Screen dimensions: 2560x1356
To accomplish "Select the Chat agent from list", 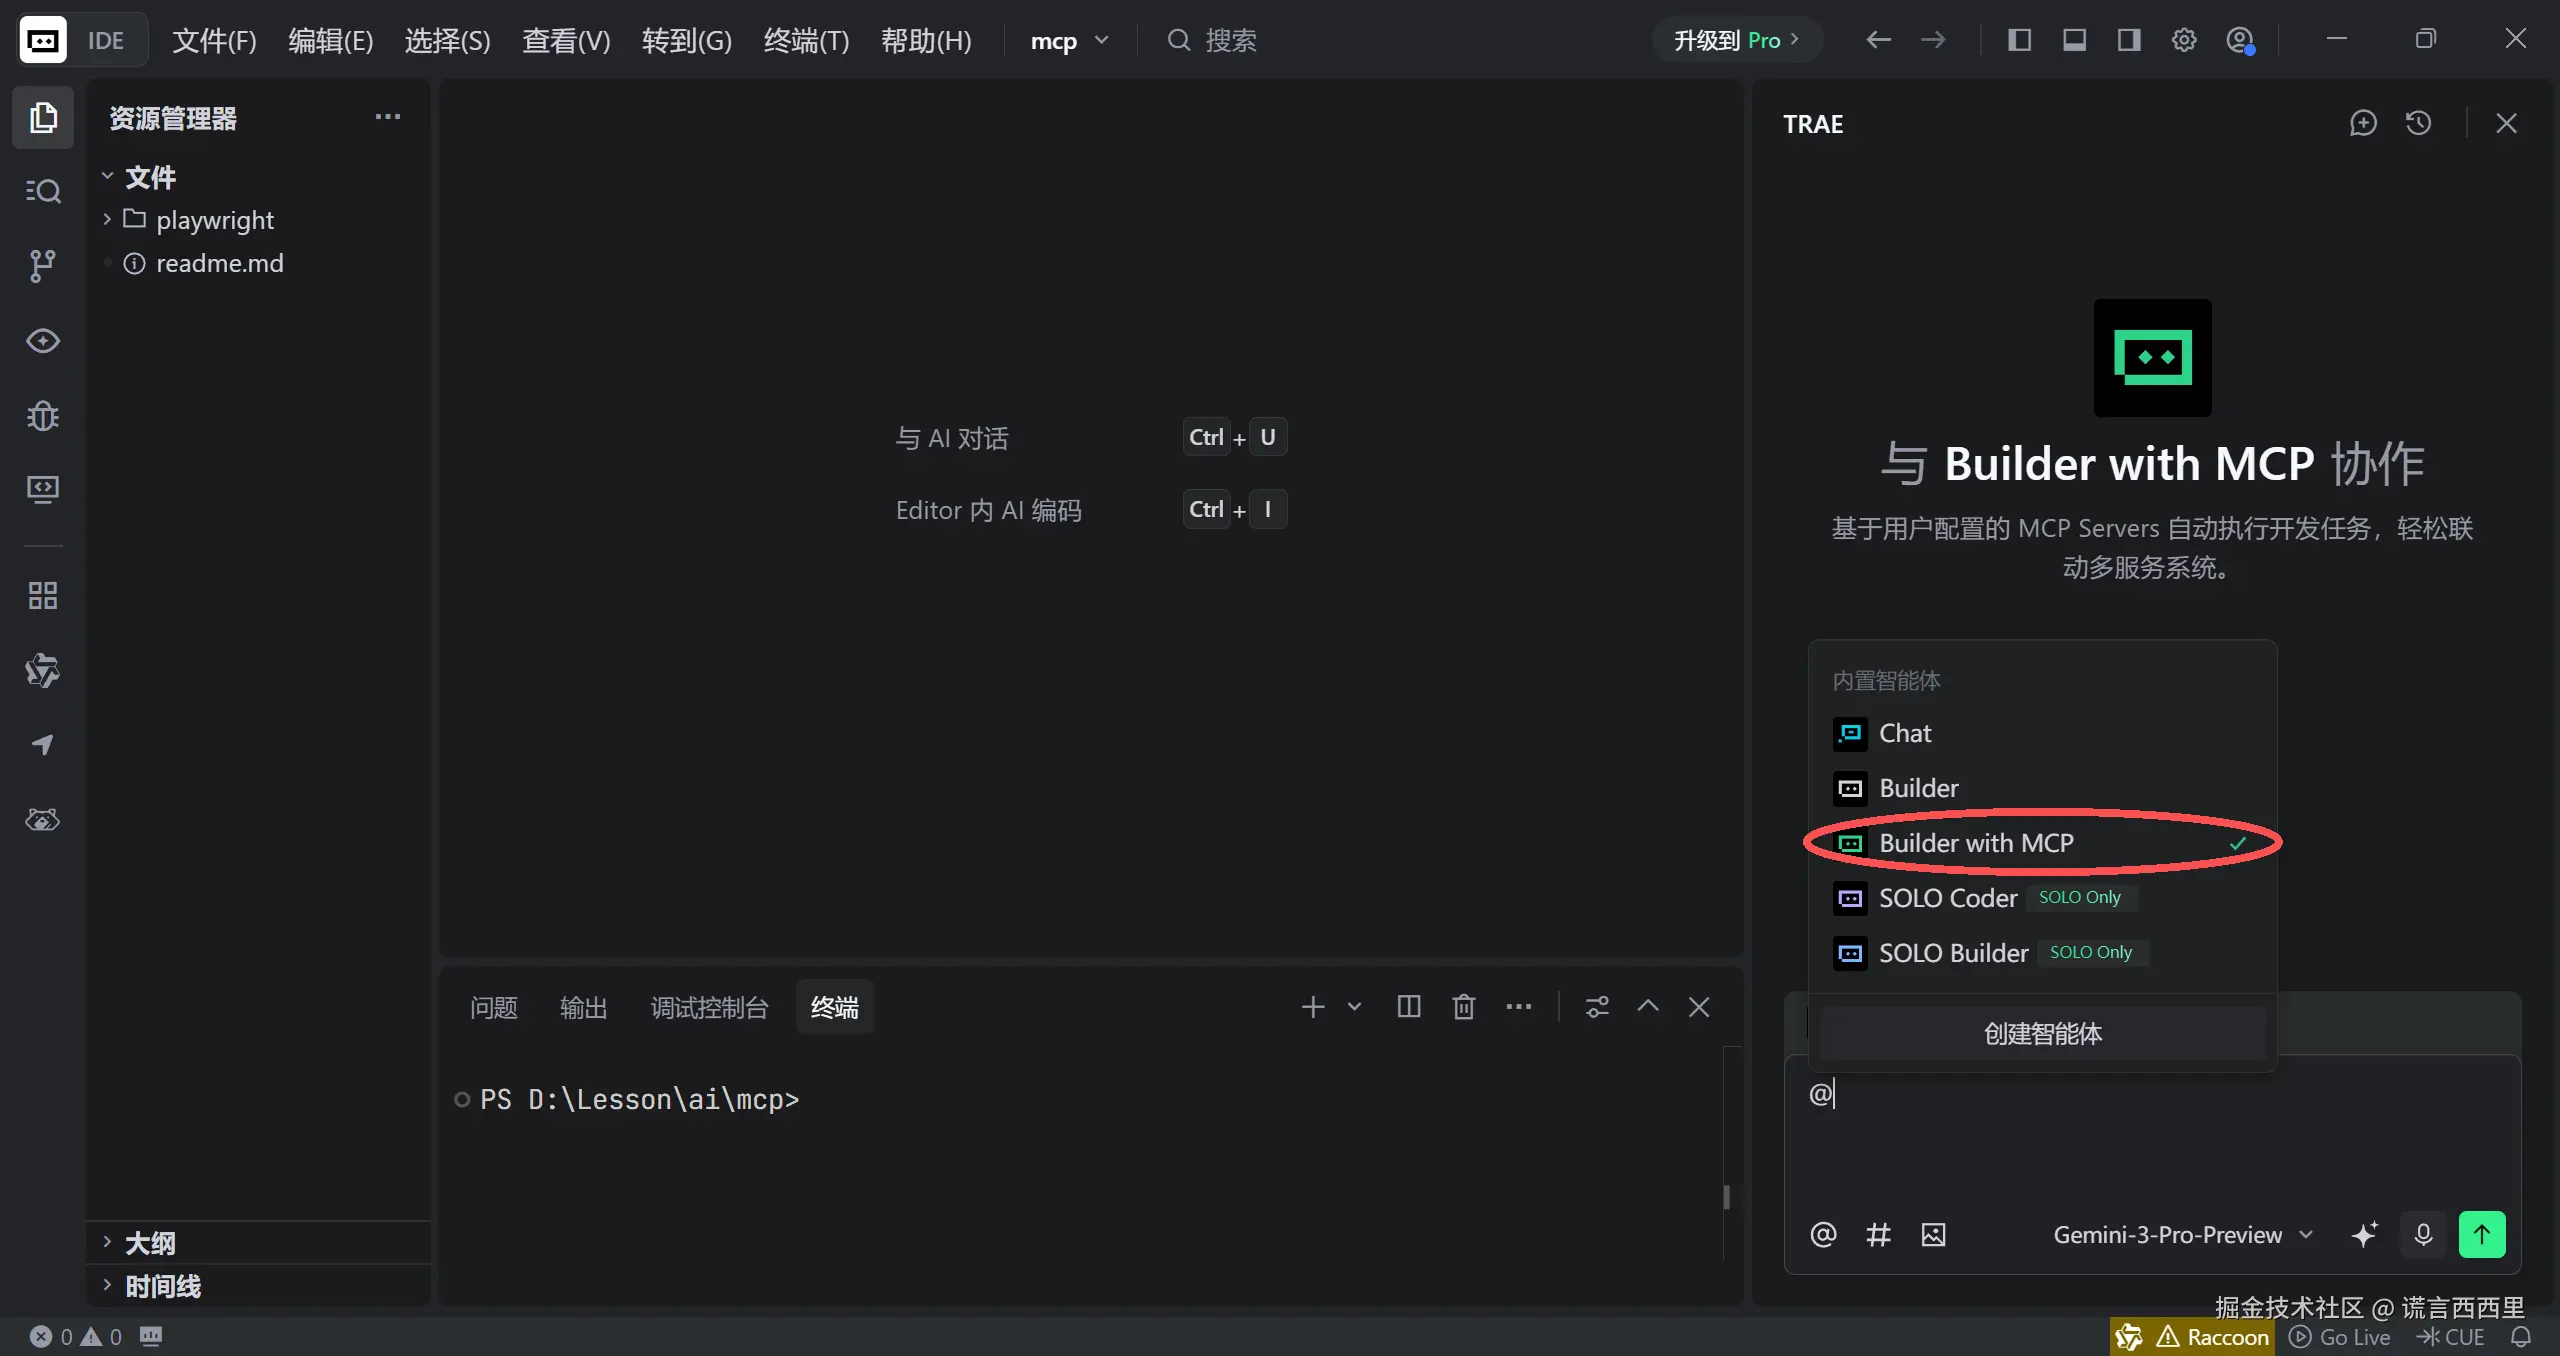I will point(1904,733).
